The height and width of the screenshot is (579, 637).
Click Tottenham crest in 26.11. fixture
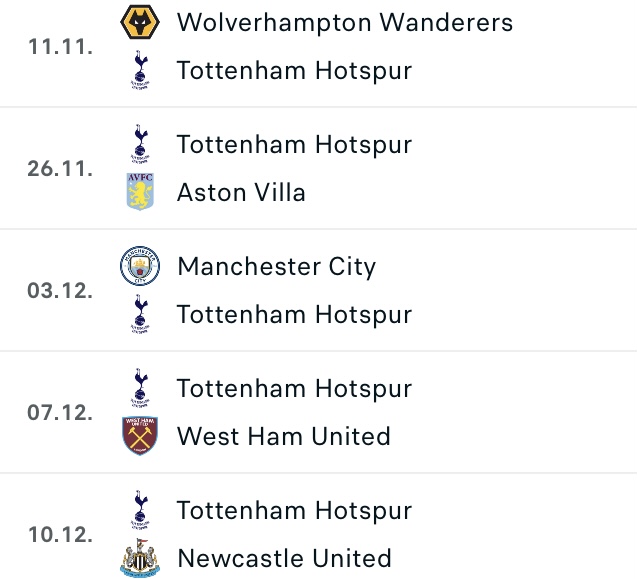click(140, 144)
